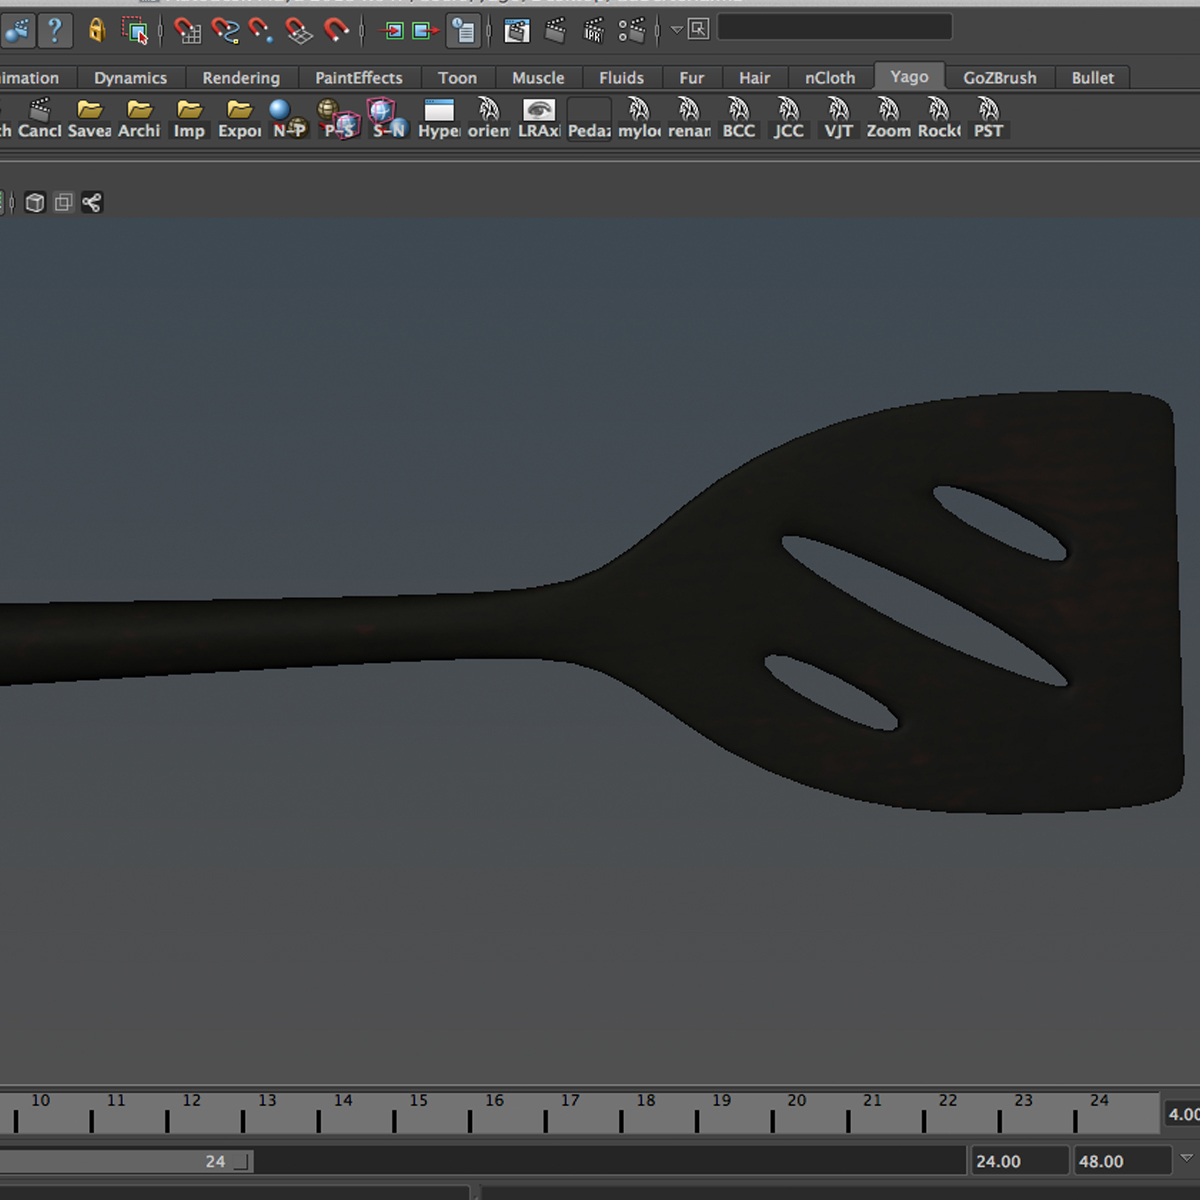Open the Toon shelf tab

pos(457,78)
